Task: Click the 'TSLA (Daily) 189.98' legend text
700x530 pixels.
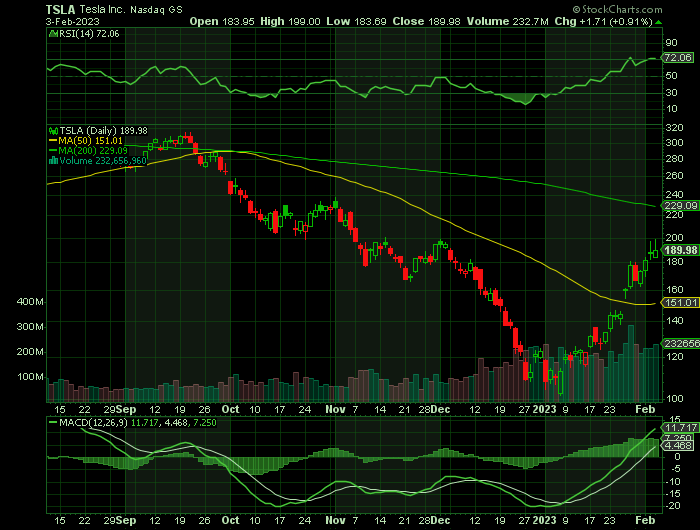Action: [x=104, y=131]
